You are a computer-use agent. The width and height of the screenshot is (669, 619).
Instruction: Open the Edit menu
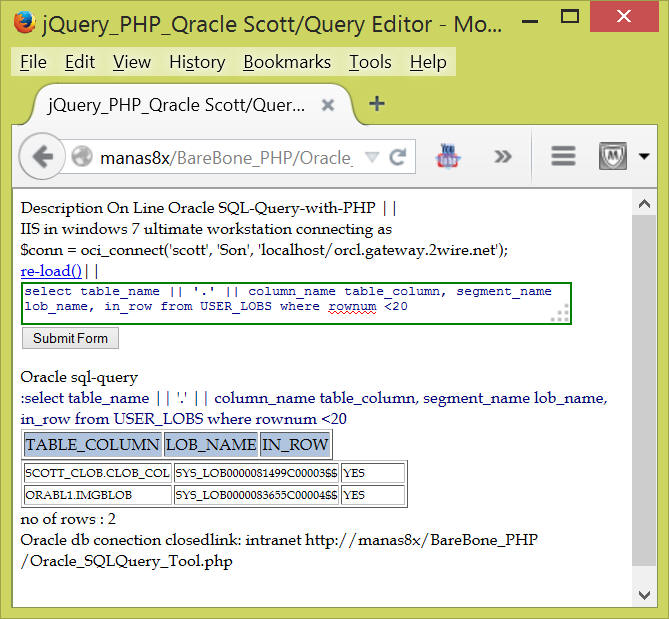pyautogui.click(x=80, y=62)
